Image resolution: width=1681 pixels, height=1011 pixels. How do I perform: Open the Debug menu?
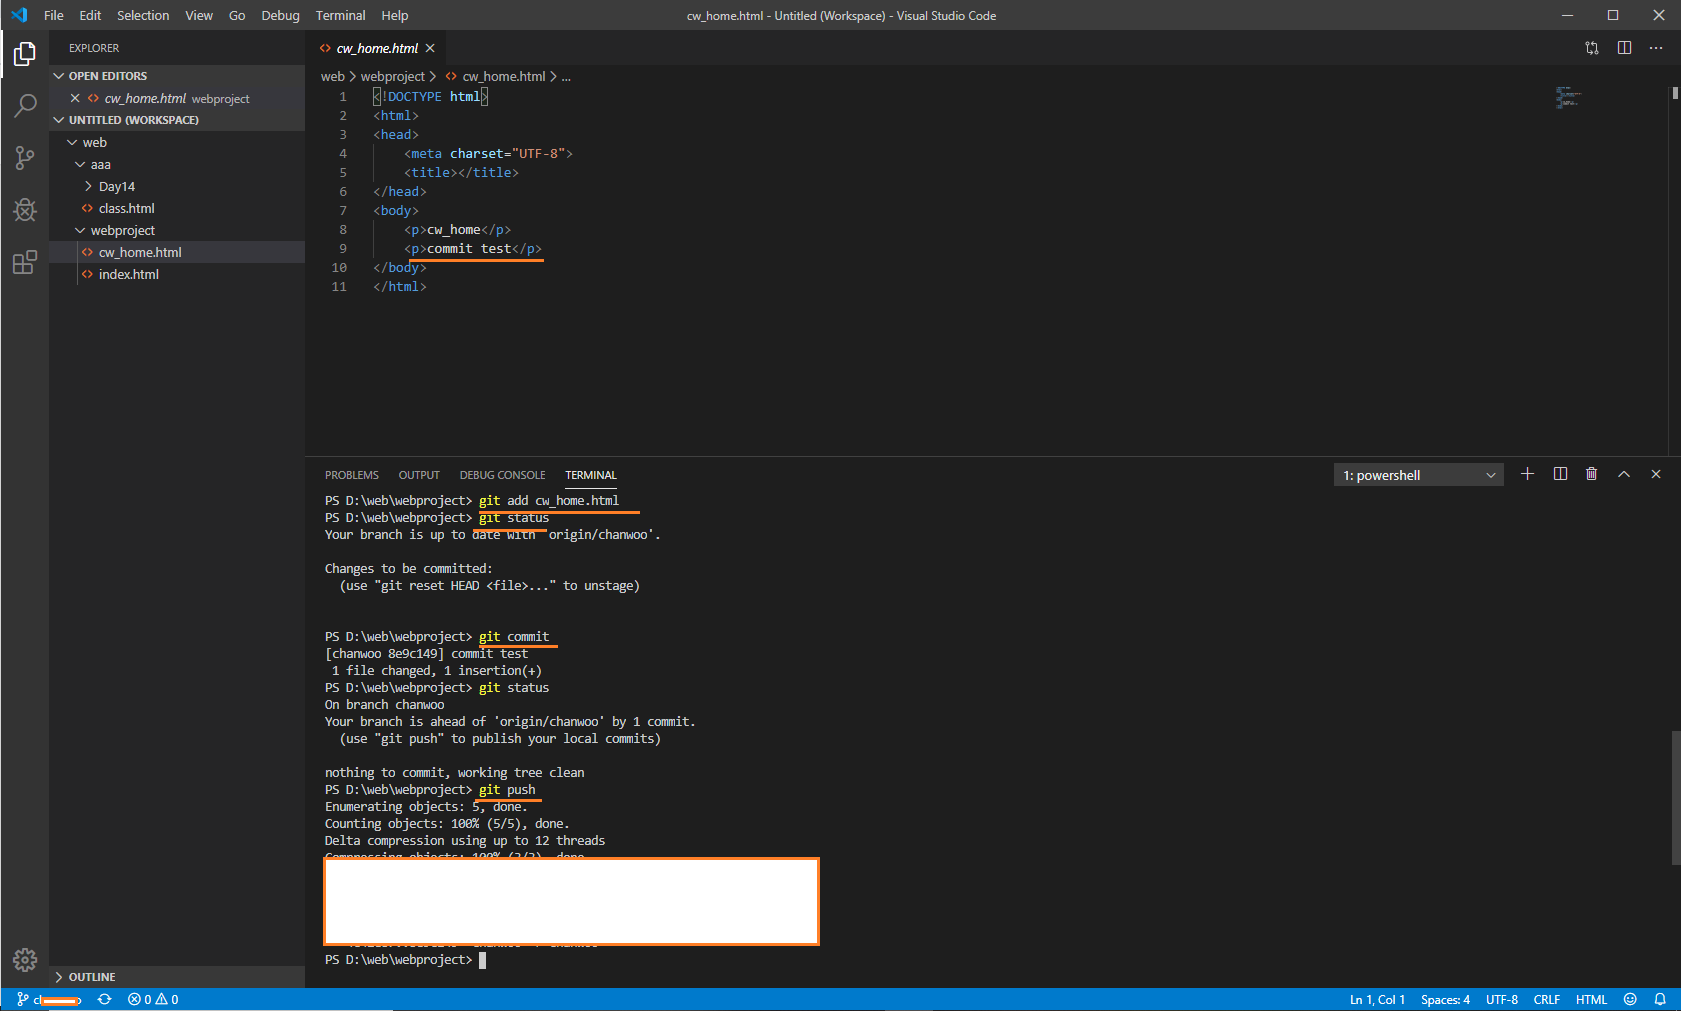[280, 15]
